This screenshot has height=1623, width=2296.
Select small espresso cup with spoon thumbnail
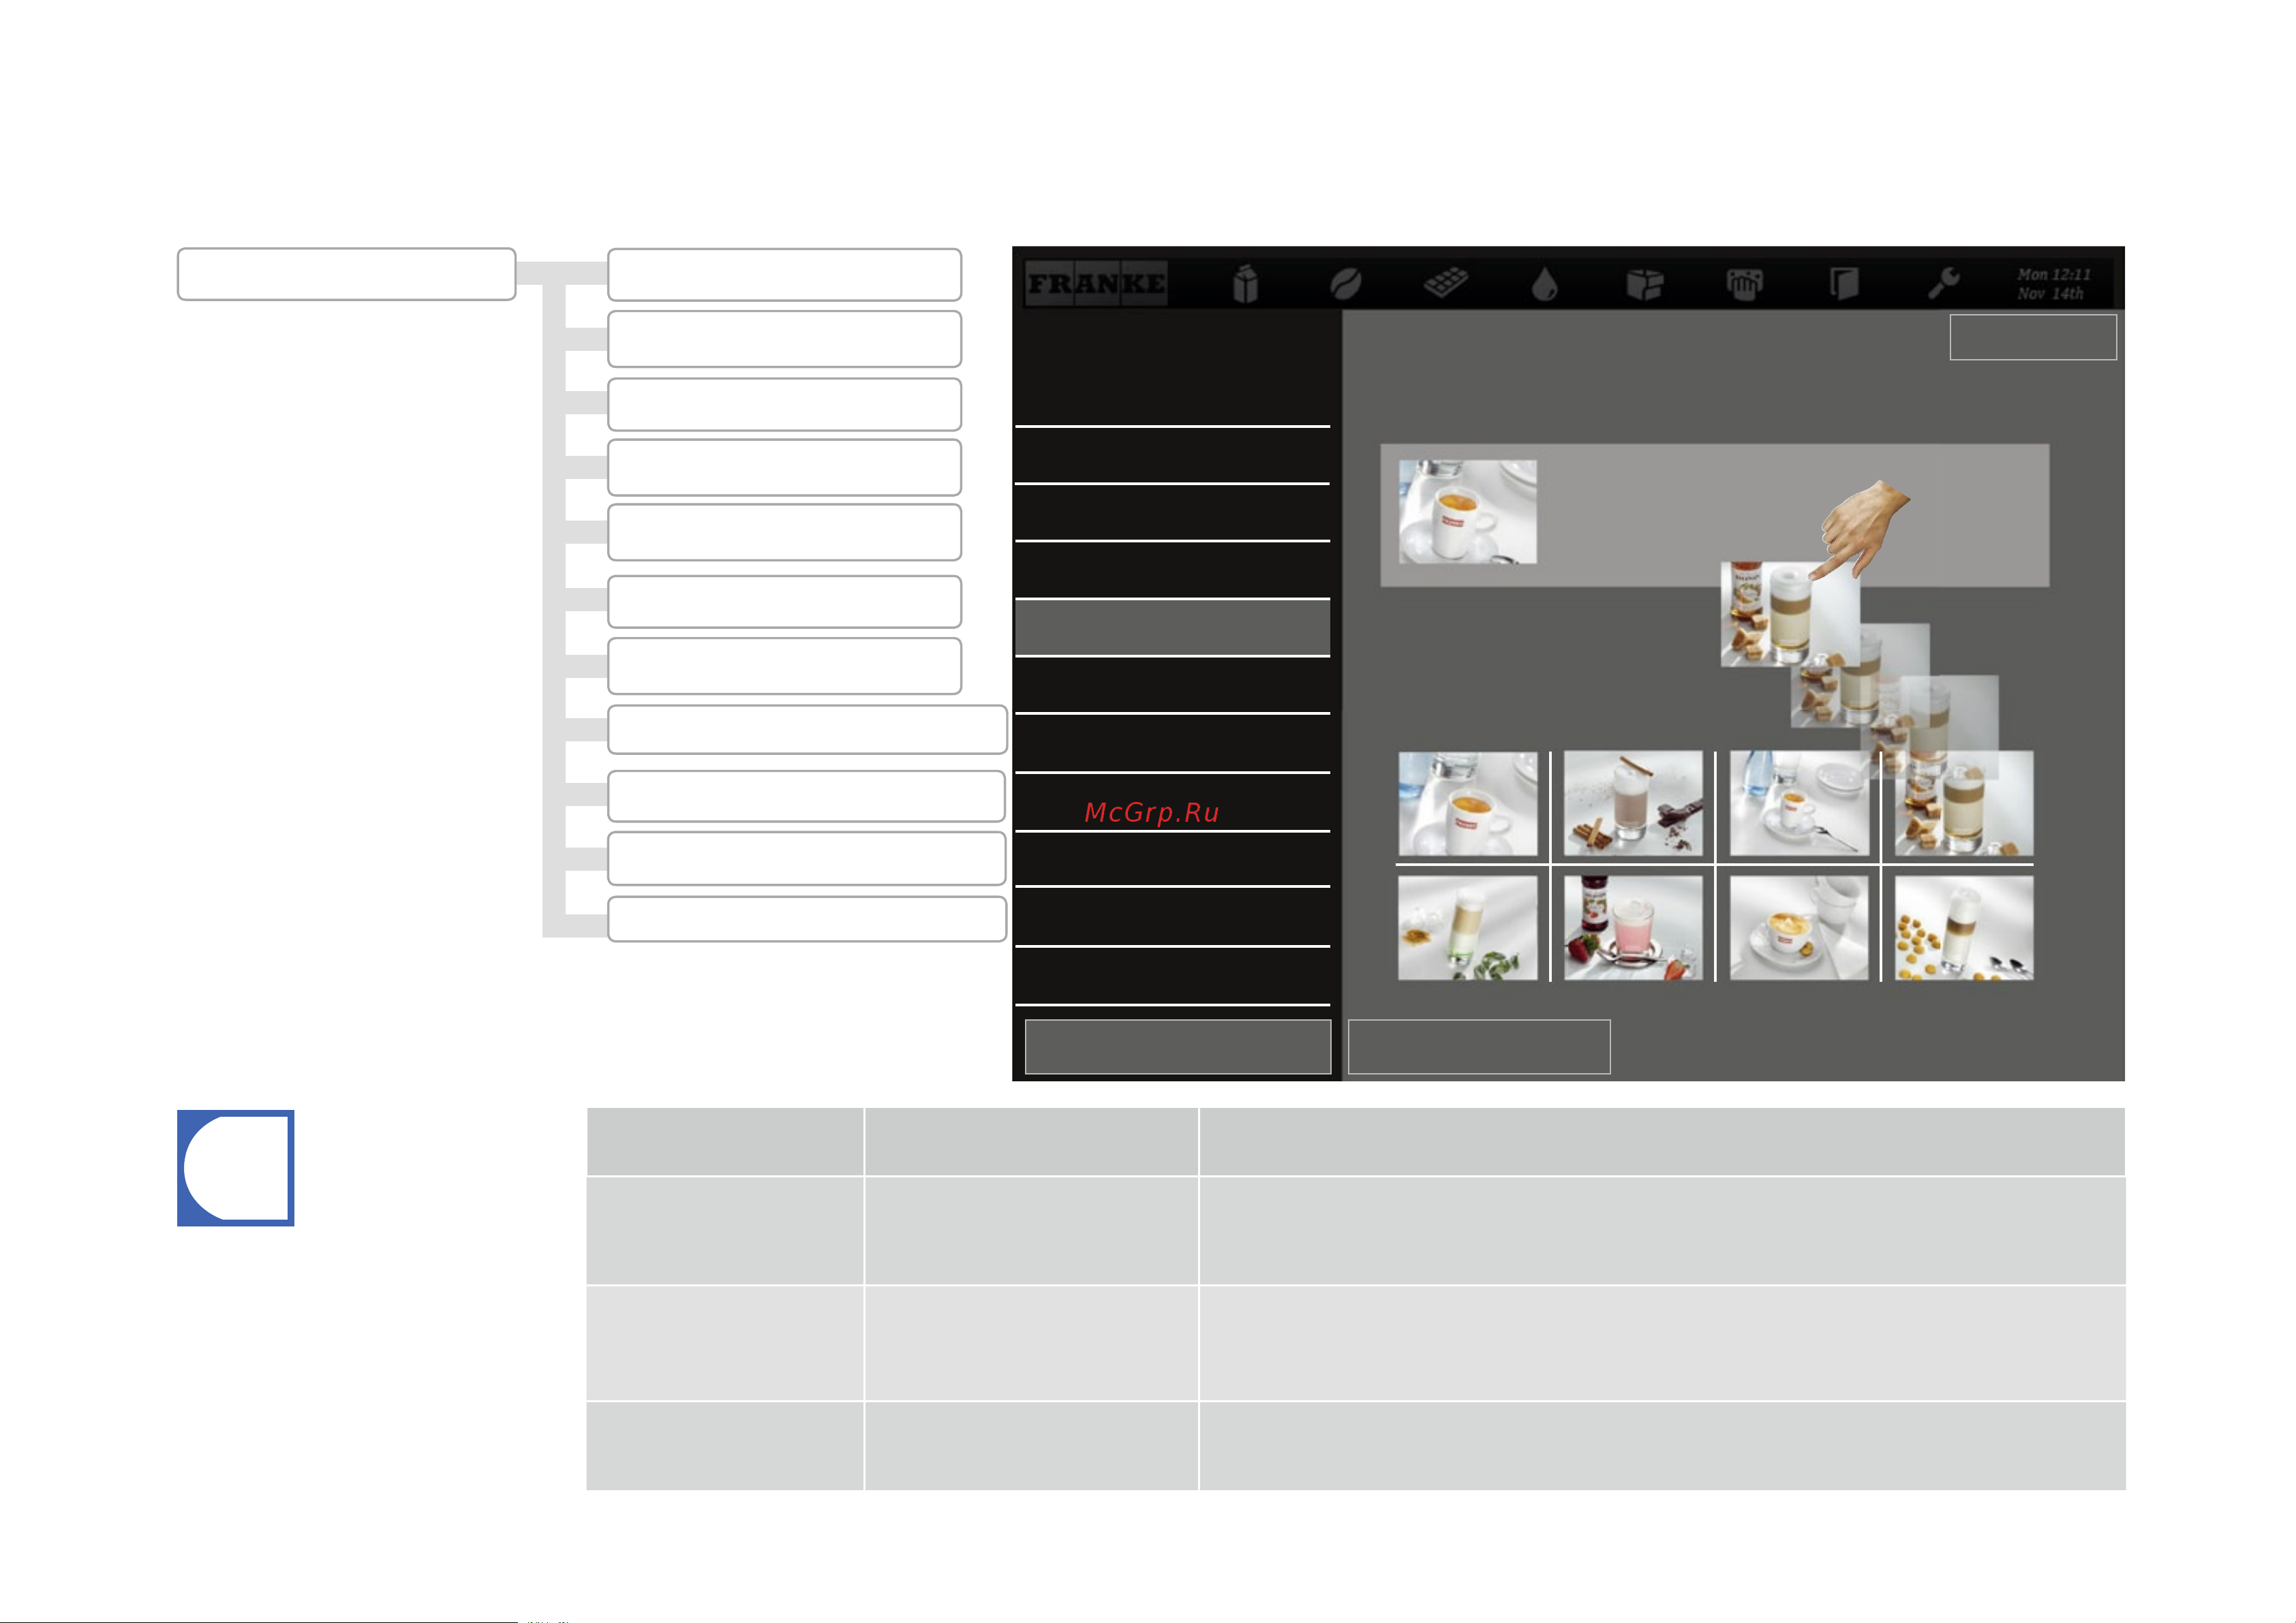1799,803
